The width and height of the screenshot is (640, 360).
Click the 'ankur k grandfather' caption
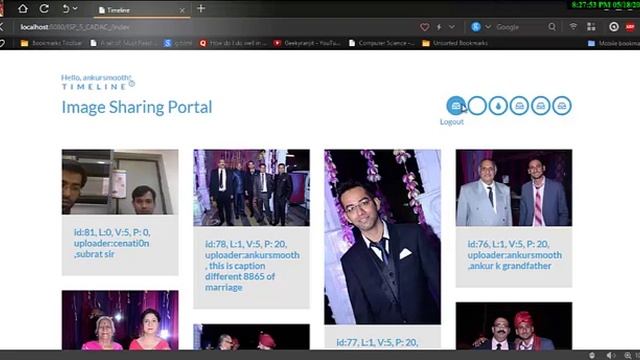click(x=510, y=266)
